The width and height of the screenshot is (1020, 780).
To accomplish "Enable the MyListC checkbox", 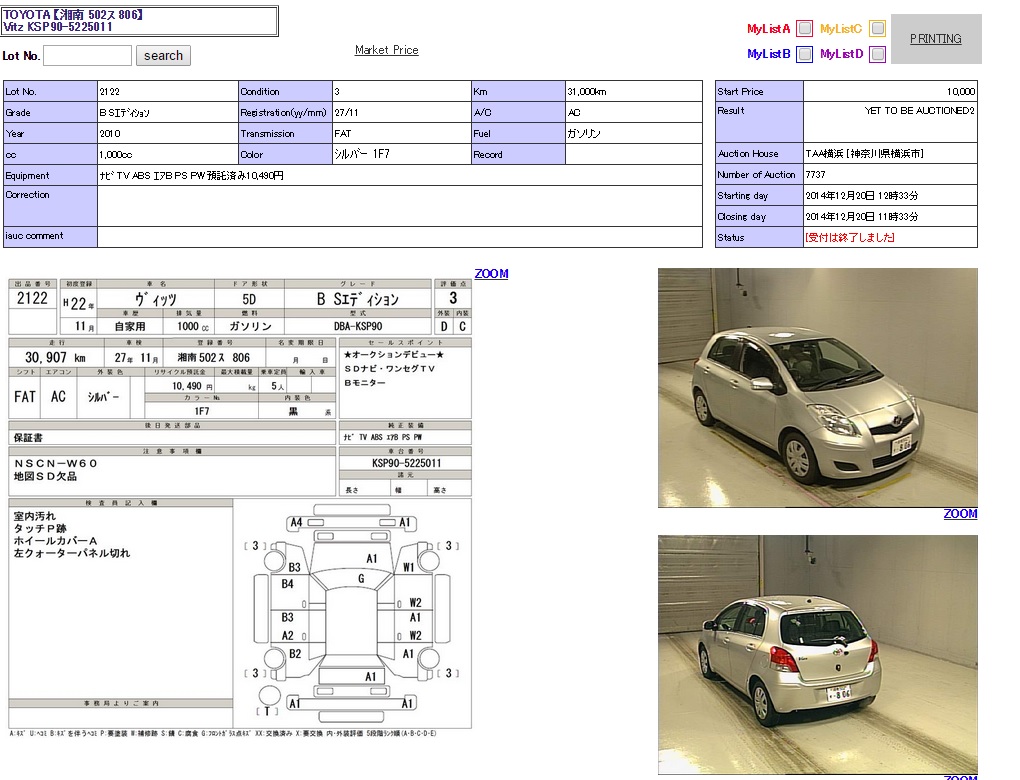I will [x=877, y=29].
